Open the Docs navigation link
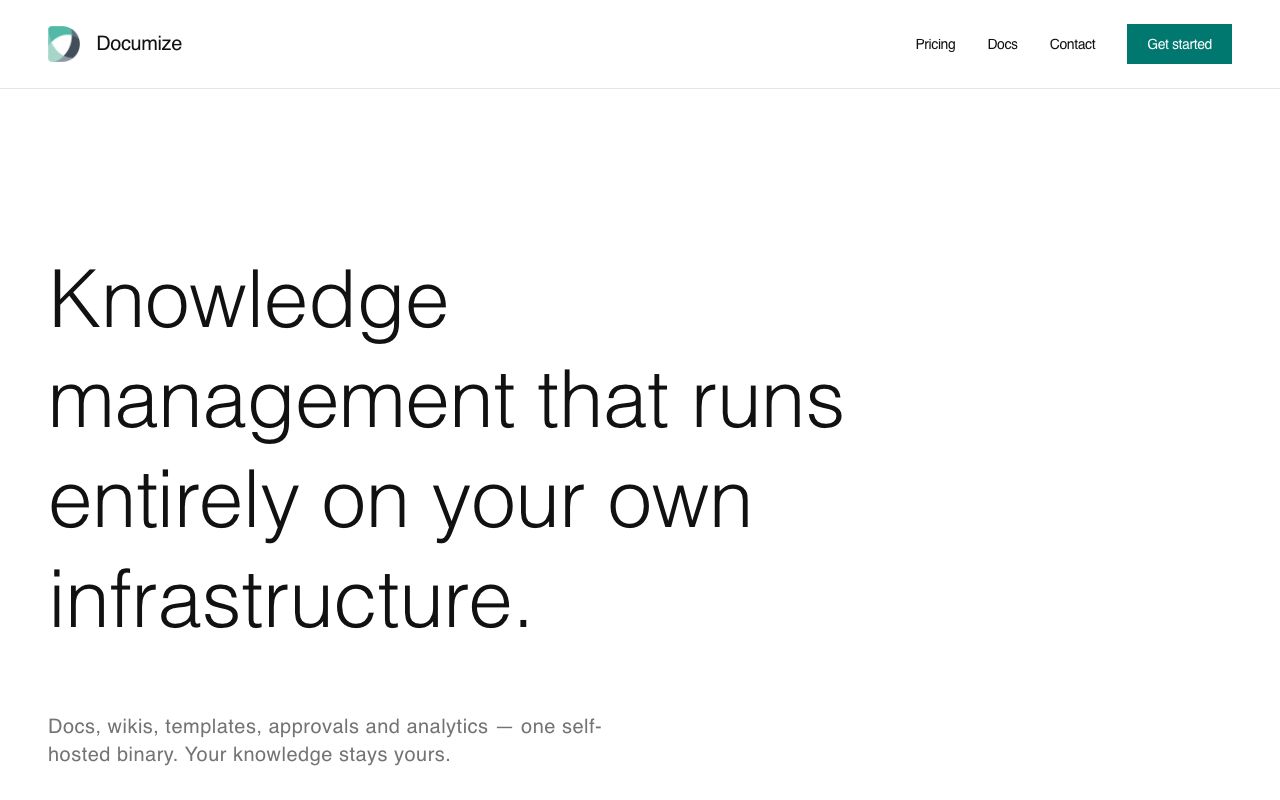Image resolution: width=1280 pixels, height=800 pixels. click(1002, 44)
